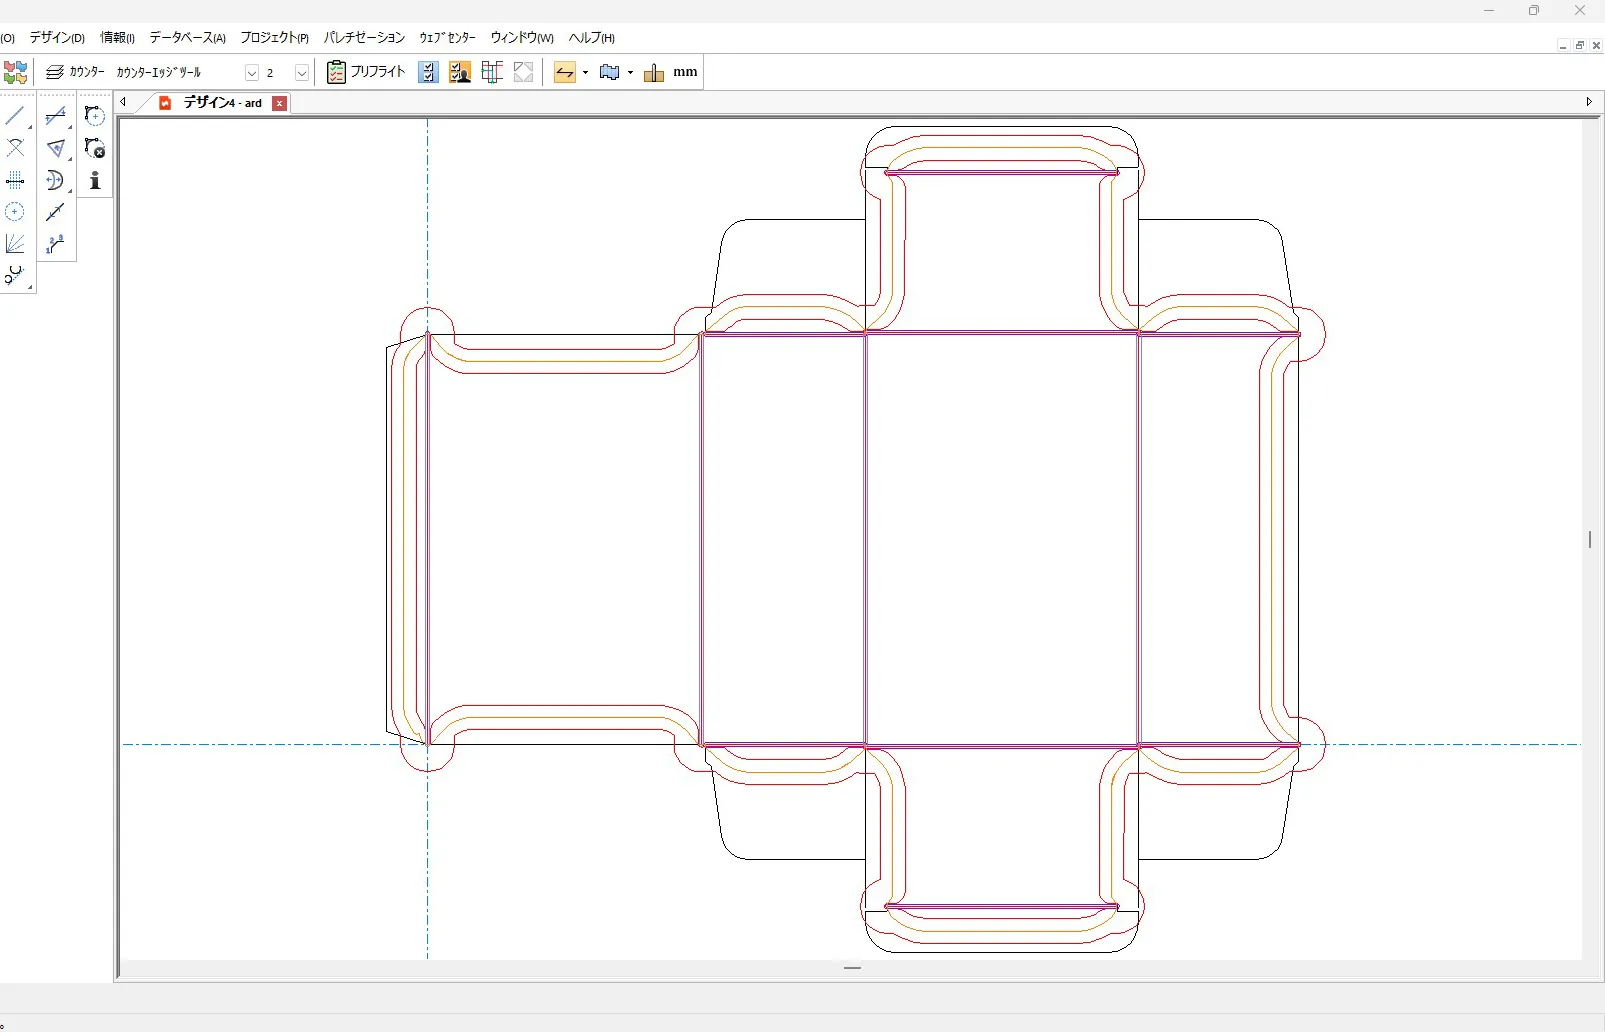Click the rounded corner with plus tool
The image size is (1605, 1032).
point(95,116)
